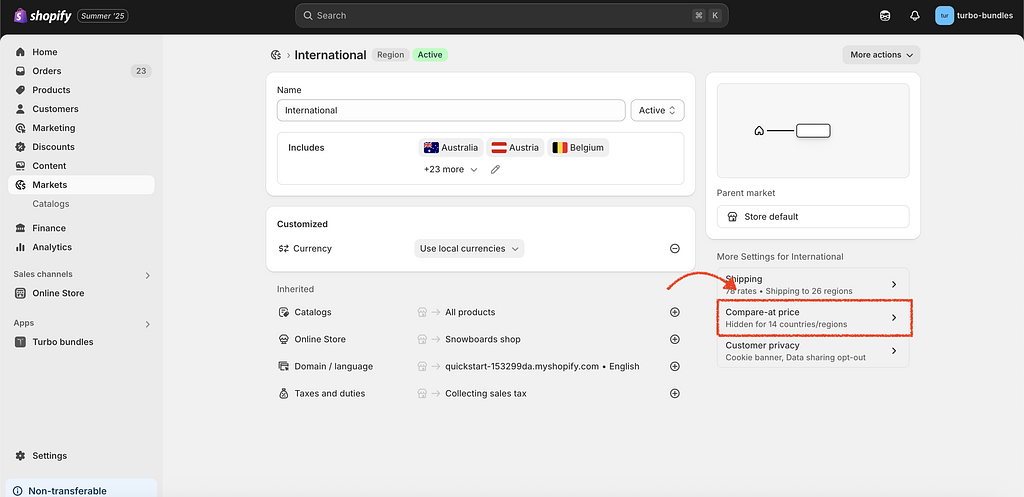Screen dimensions: 1024x497
Task: Click the pencil icon to edit included countries
Action: [495, 170]
